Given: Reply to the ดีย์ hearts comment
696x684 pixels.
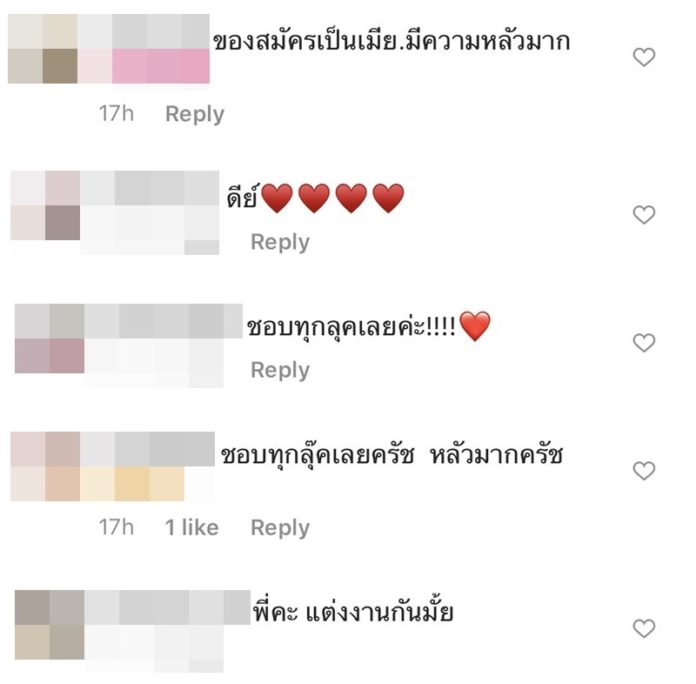Looking at the screenshot, I should pos(280,242).
